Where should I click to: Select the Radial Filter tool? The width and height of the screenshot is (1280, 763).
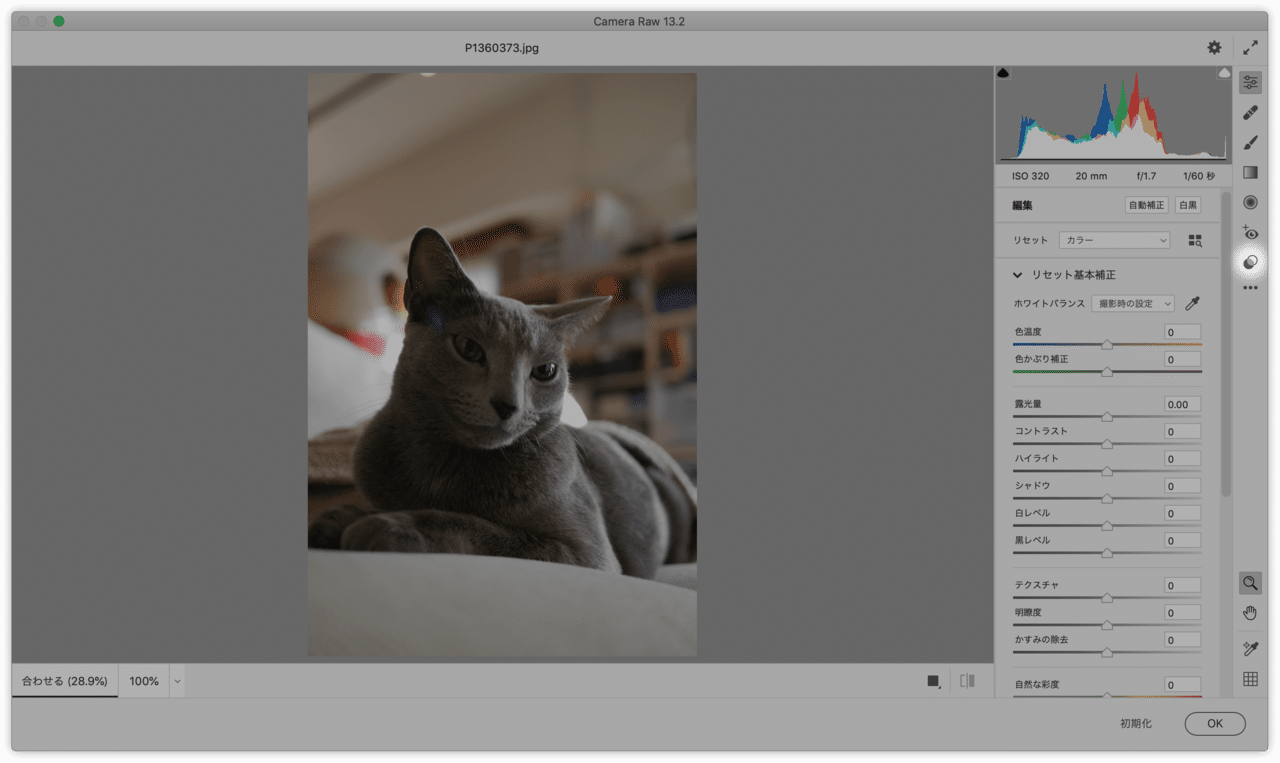1250,202
